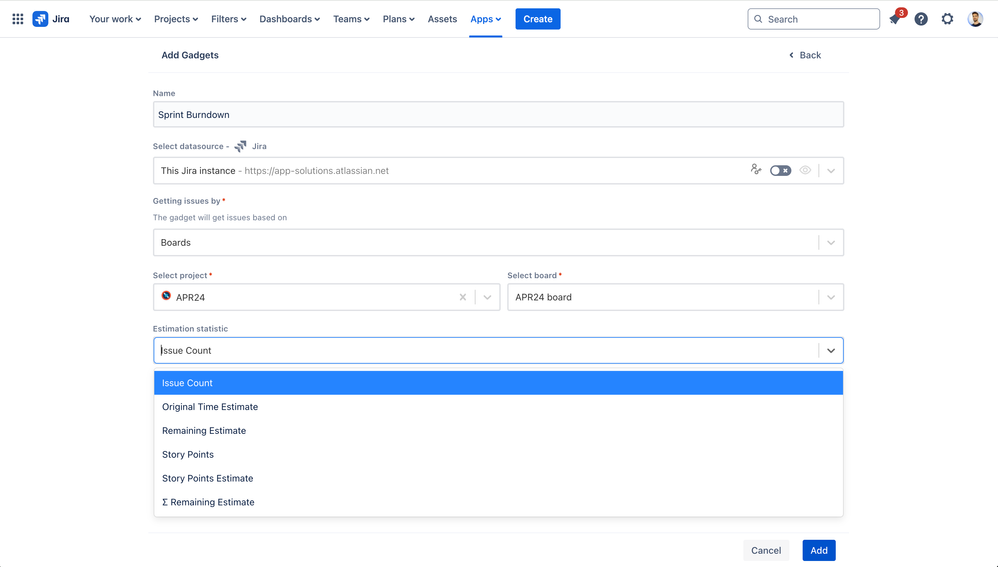998x567 pixels.
Task: Choose the Story Points option
Action: 498,454
